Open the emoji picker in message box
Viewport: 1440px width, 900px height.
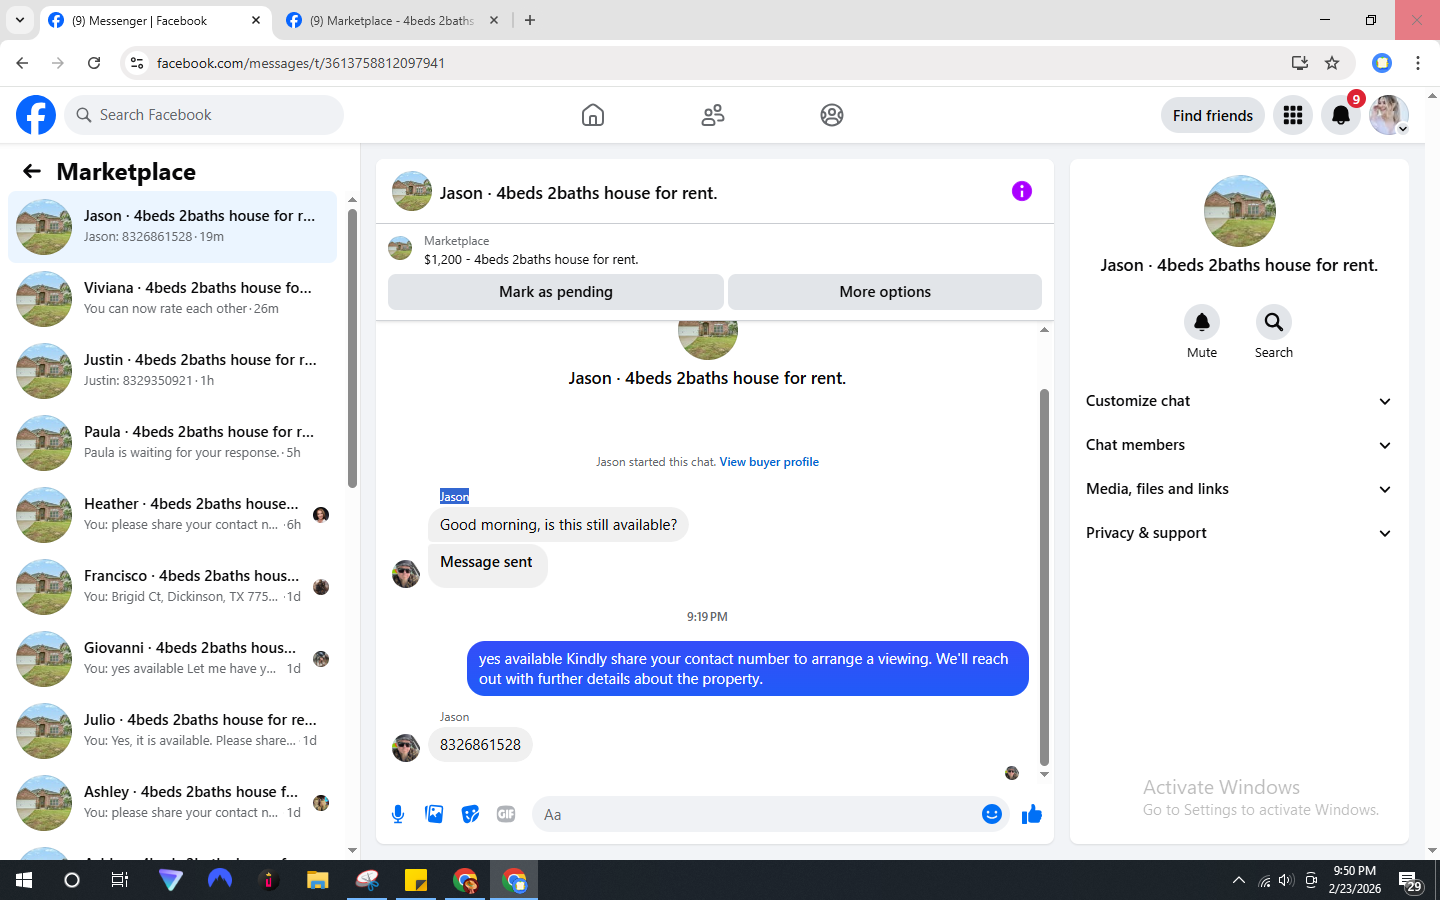click(992, 814)
